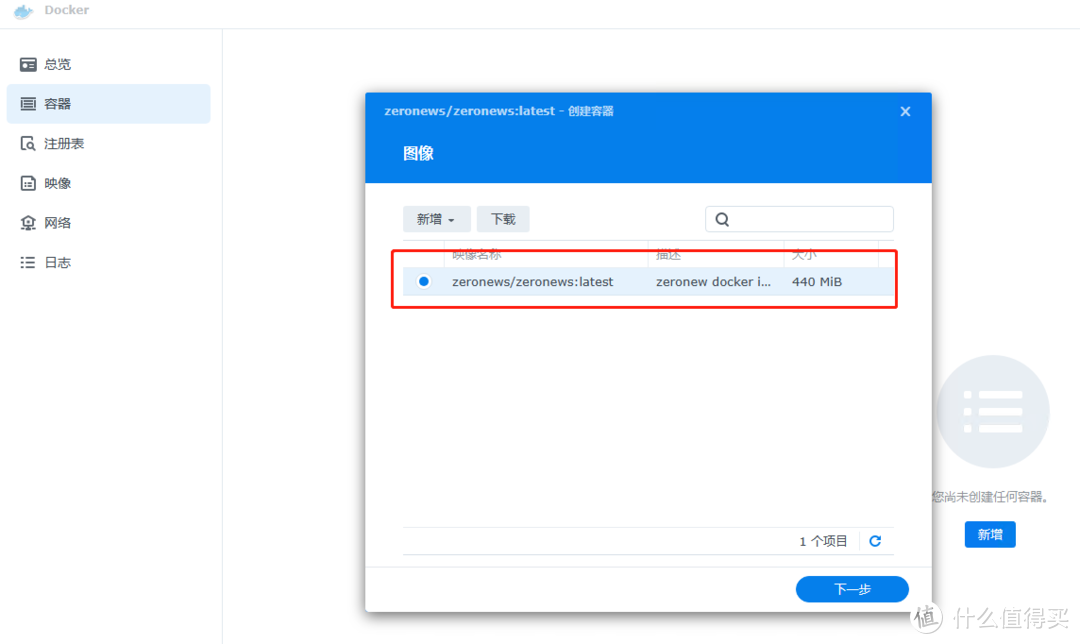Screen dimensions: 1080x644
Task: Select the 容器 container sidebar icon
Action: click(x=29, y=103)
